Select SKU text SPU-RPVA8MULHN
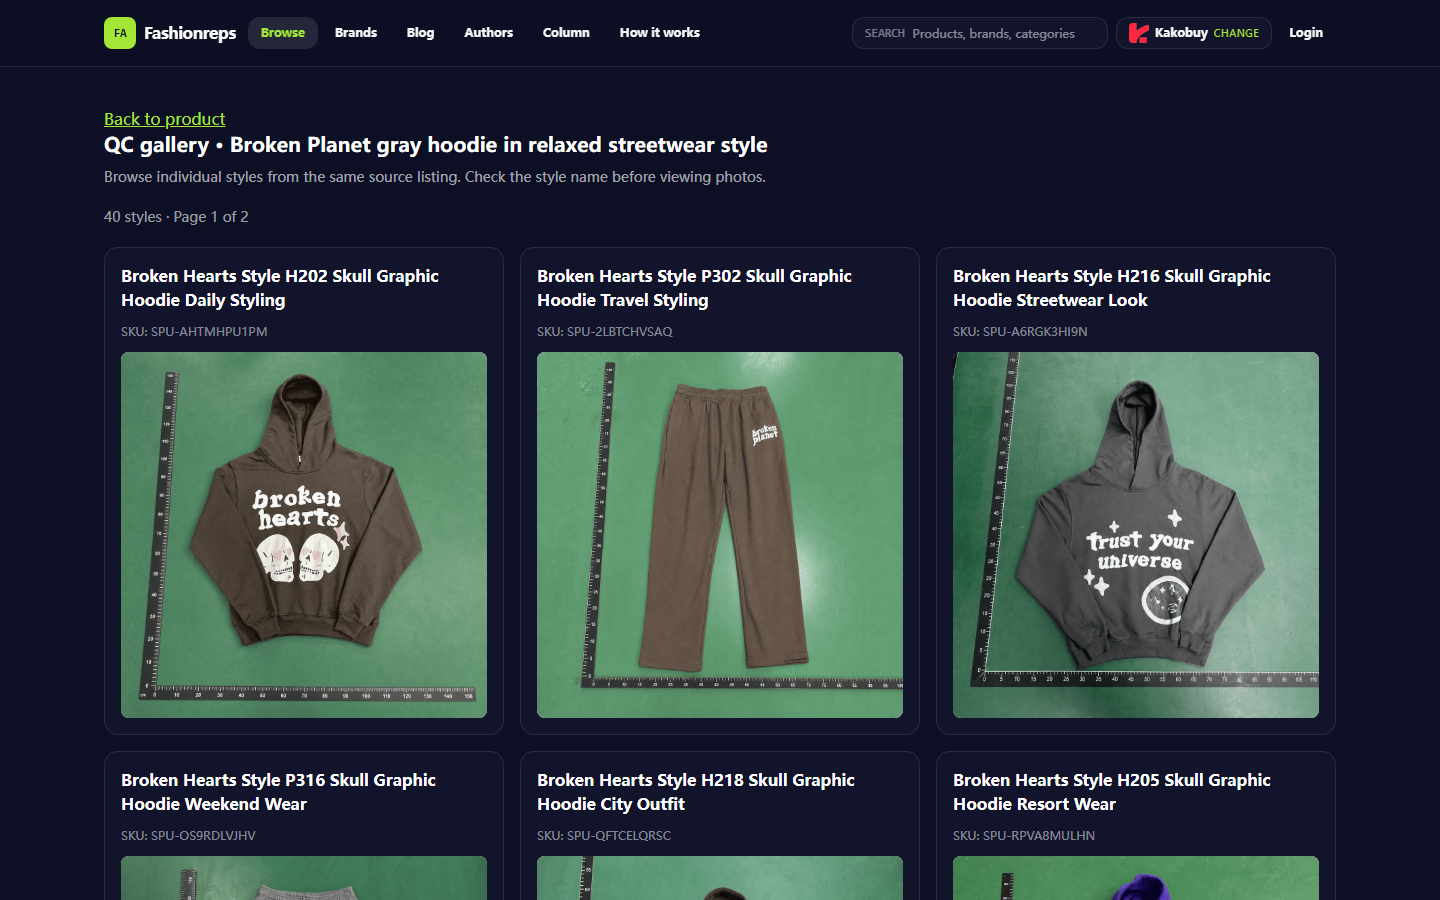The height and width of the screenshot is (900, 1440). point(1039,836)
